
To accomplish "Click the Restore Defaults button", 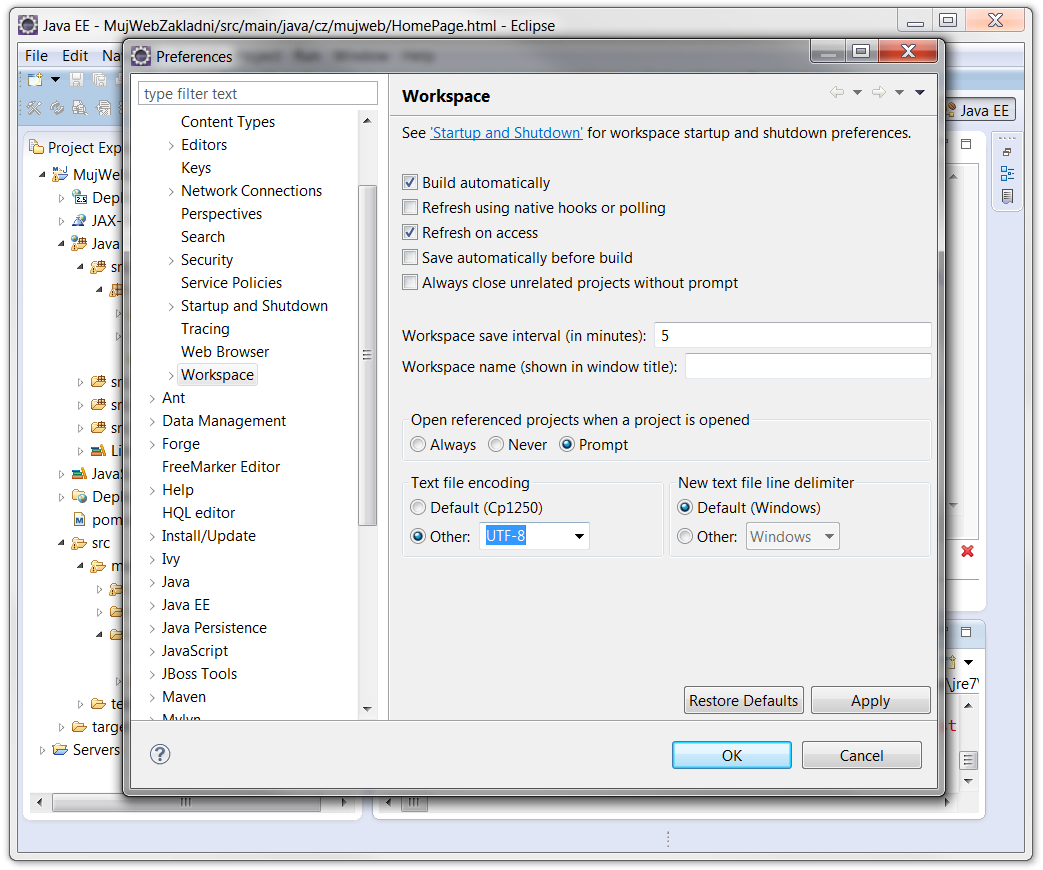I will coord(744,700).
